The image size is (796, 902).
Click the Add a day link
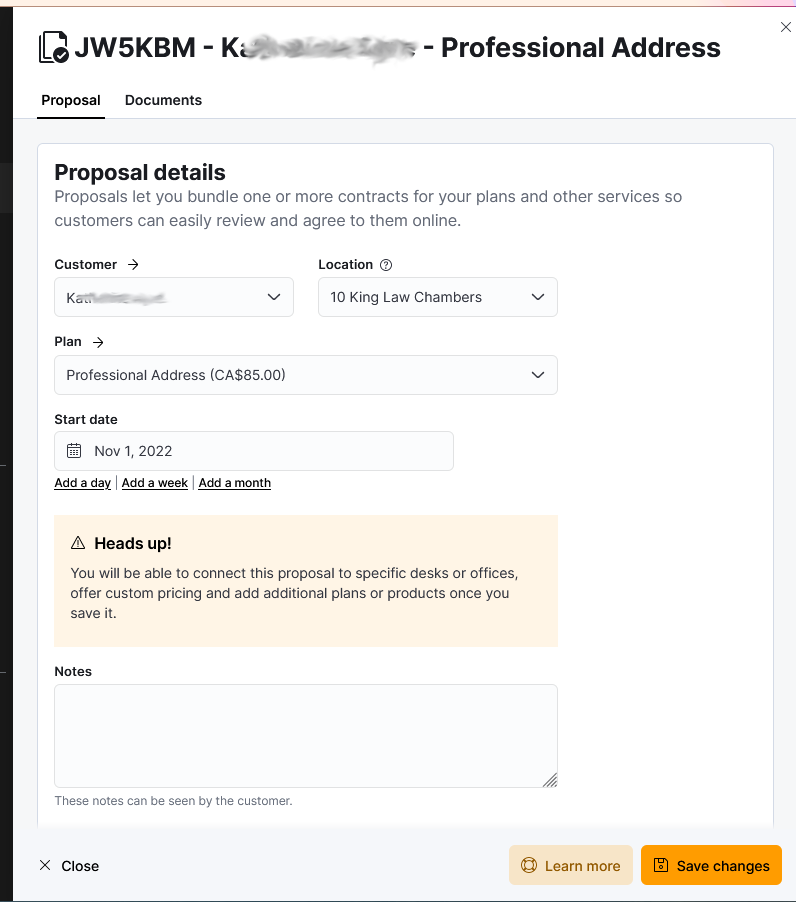[83, 483]
